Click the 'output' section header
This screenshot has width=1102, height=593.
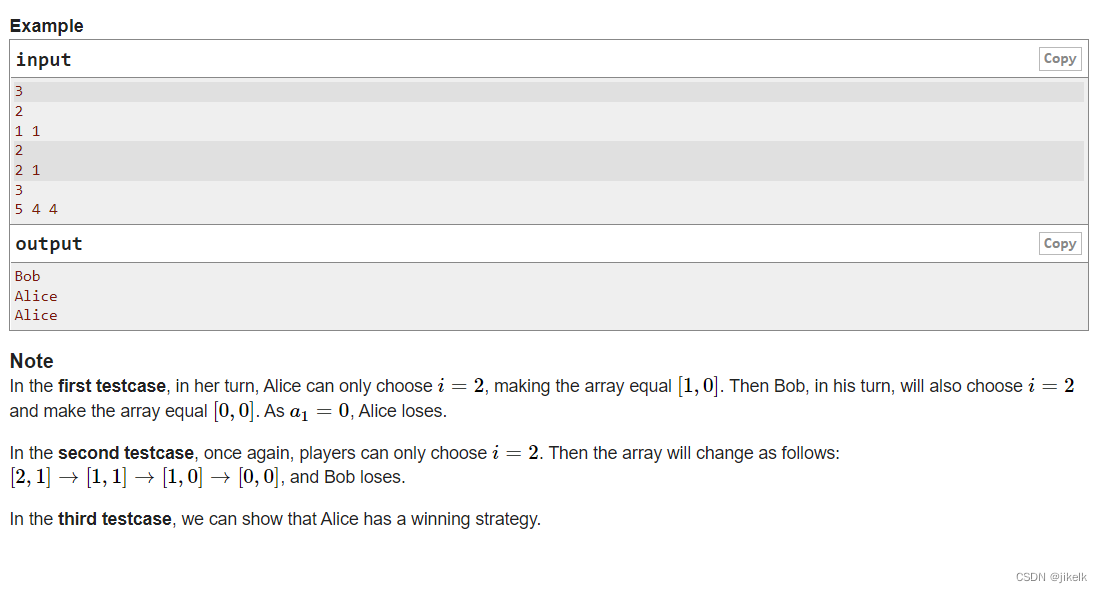pos(48,244)
